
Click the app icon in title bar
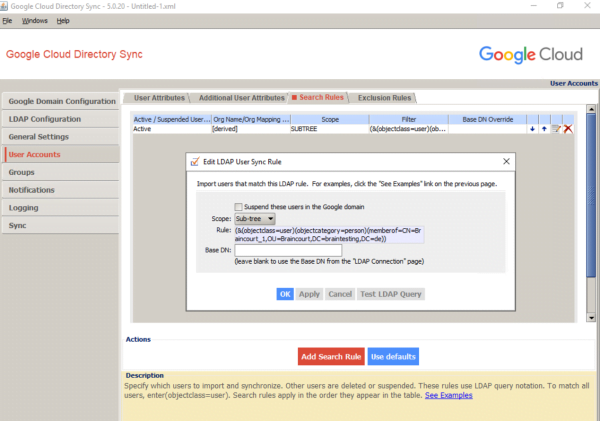[x=3, y=6]
